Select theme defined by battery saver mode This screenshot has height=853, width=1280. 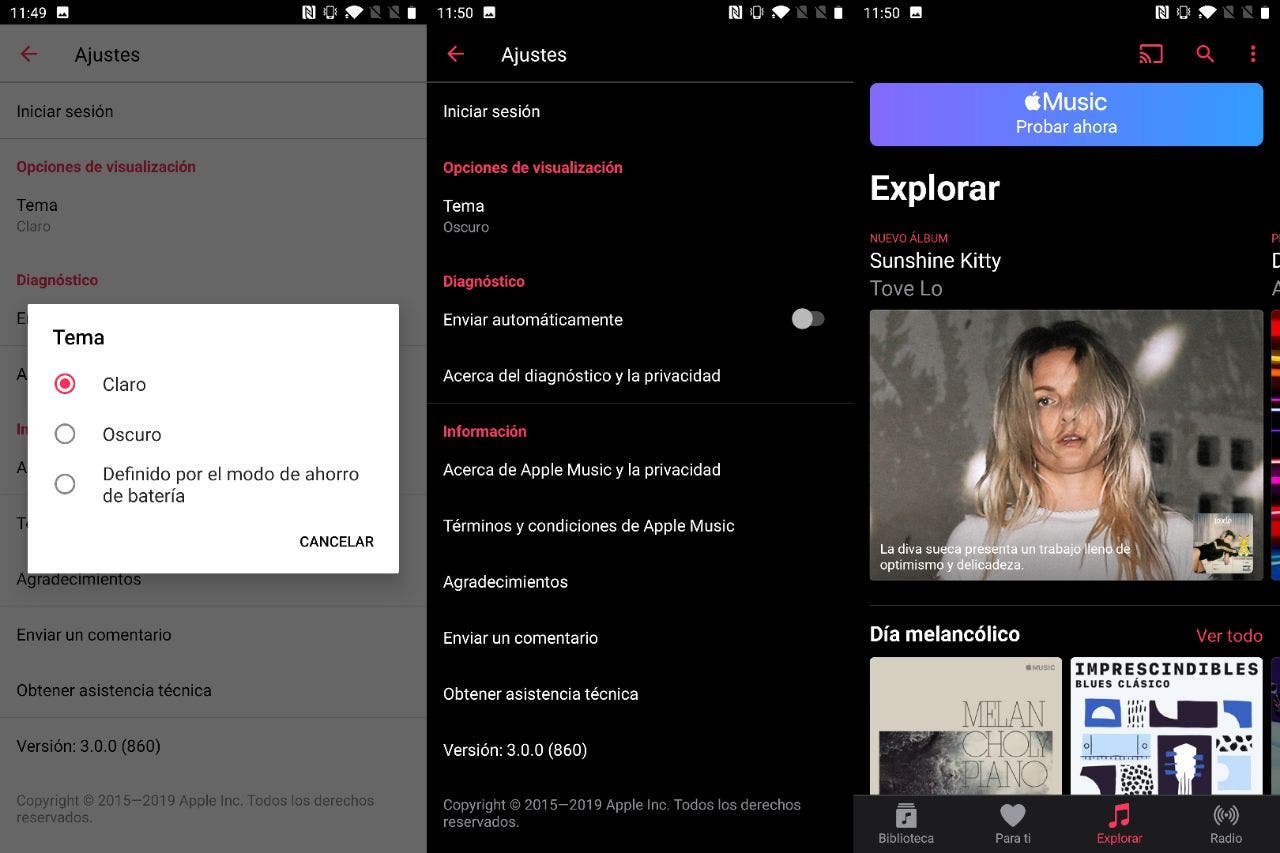pos(65,485)
